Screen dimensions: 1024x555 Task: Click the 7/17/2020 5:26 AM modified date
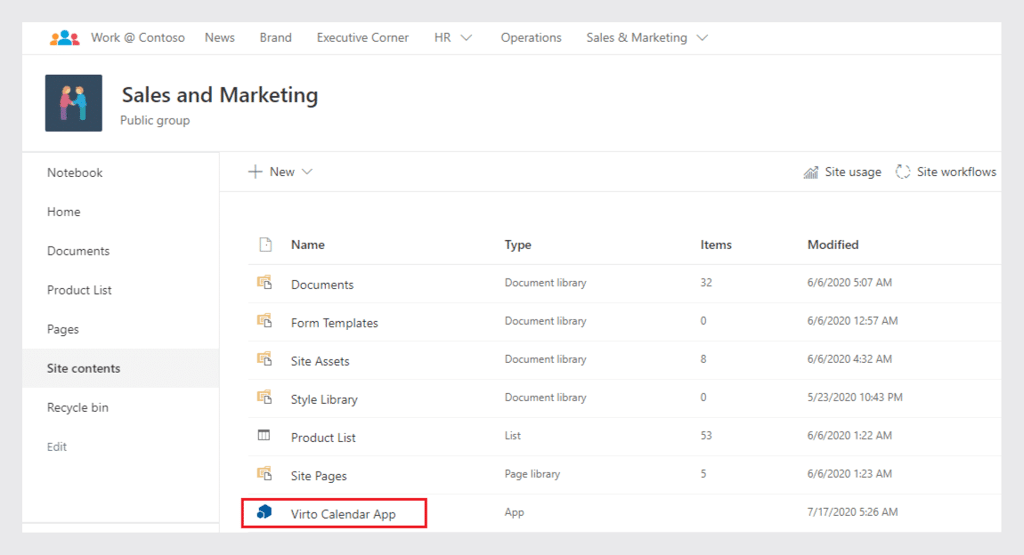852,512
